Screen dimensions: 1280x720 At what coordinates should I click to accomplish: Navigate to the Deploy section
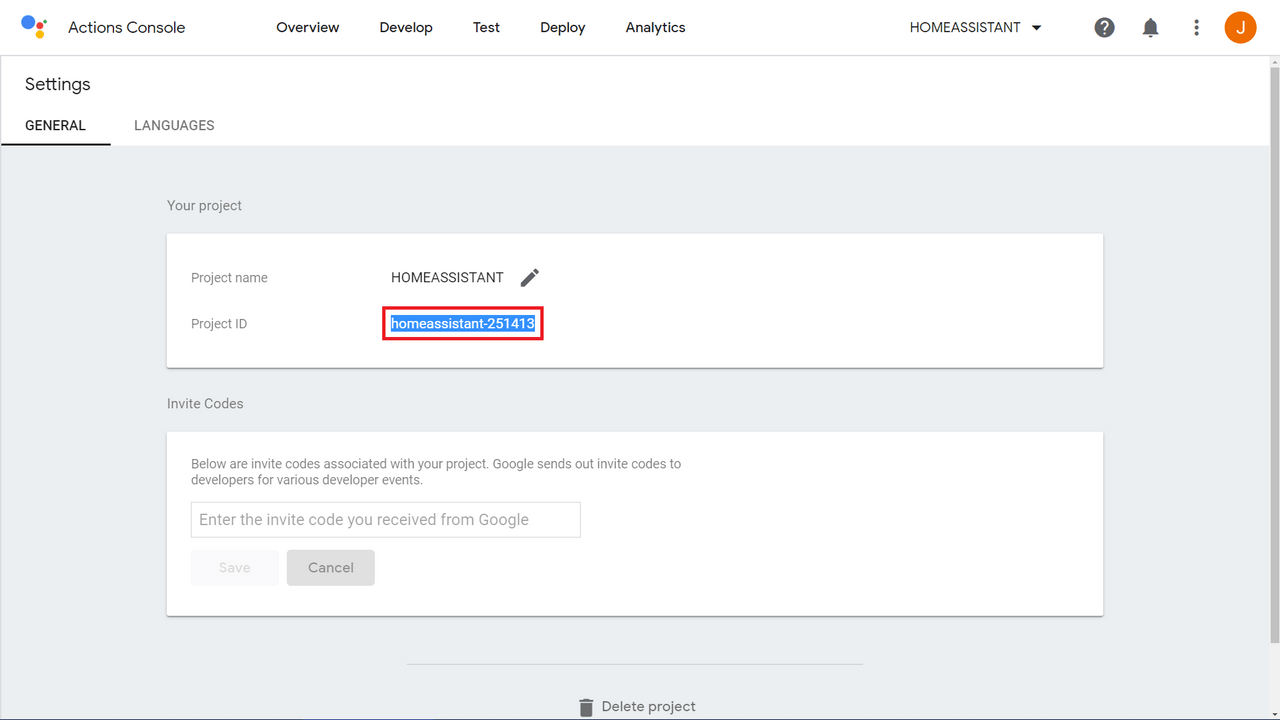(563, 28)
